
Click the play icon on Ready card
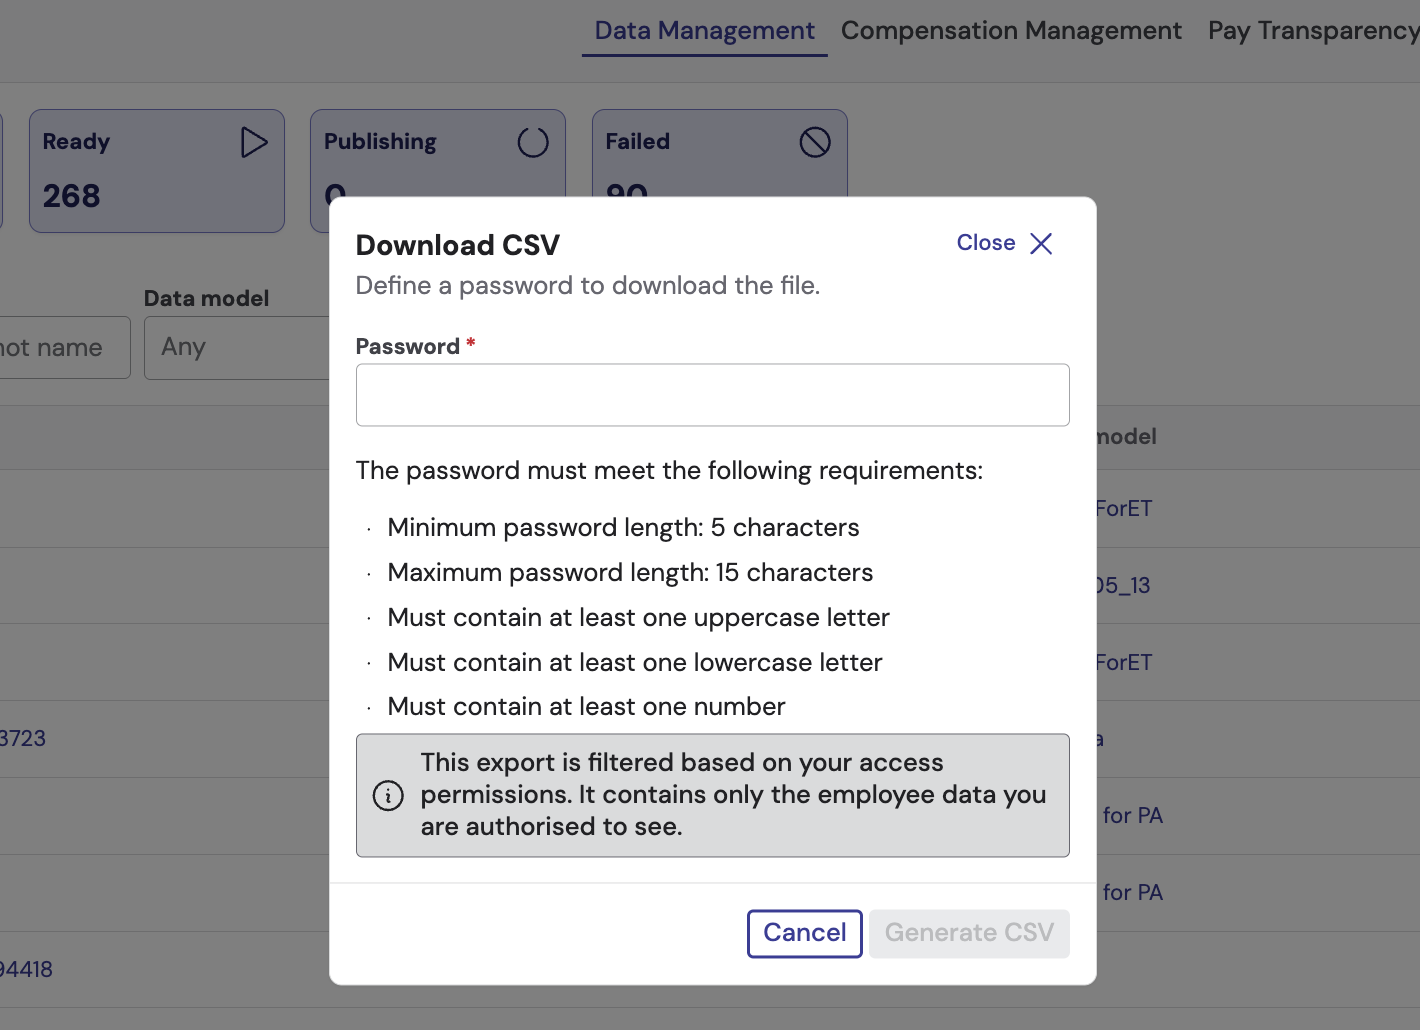pos(254,142)
